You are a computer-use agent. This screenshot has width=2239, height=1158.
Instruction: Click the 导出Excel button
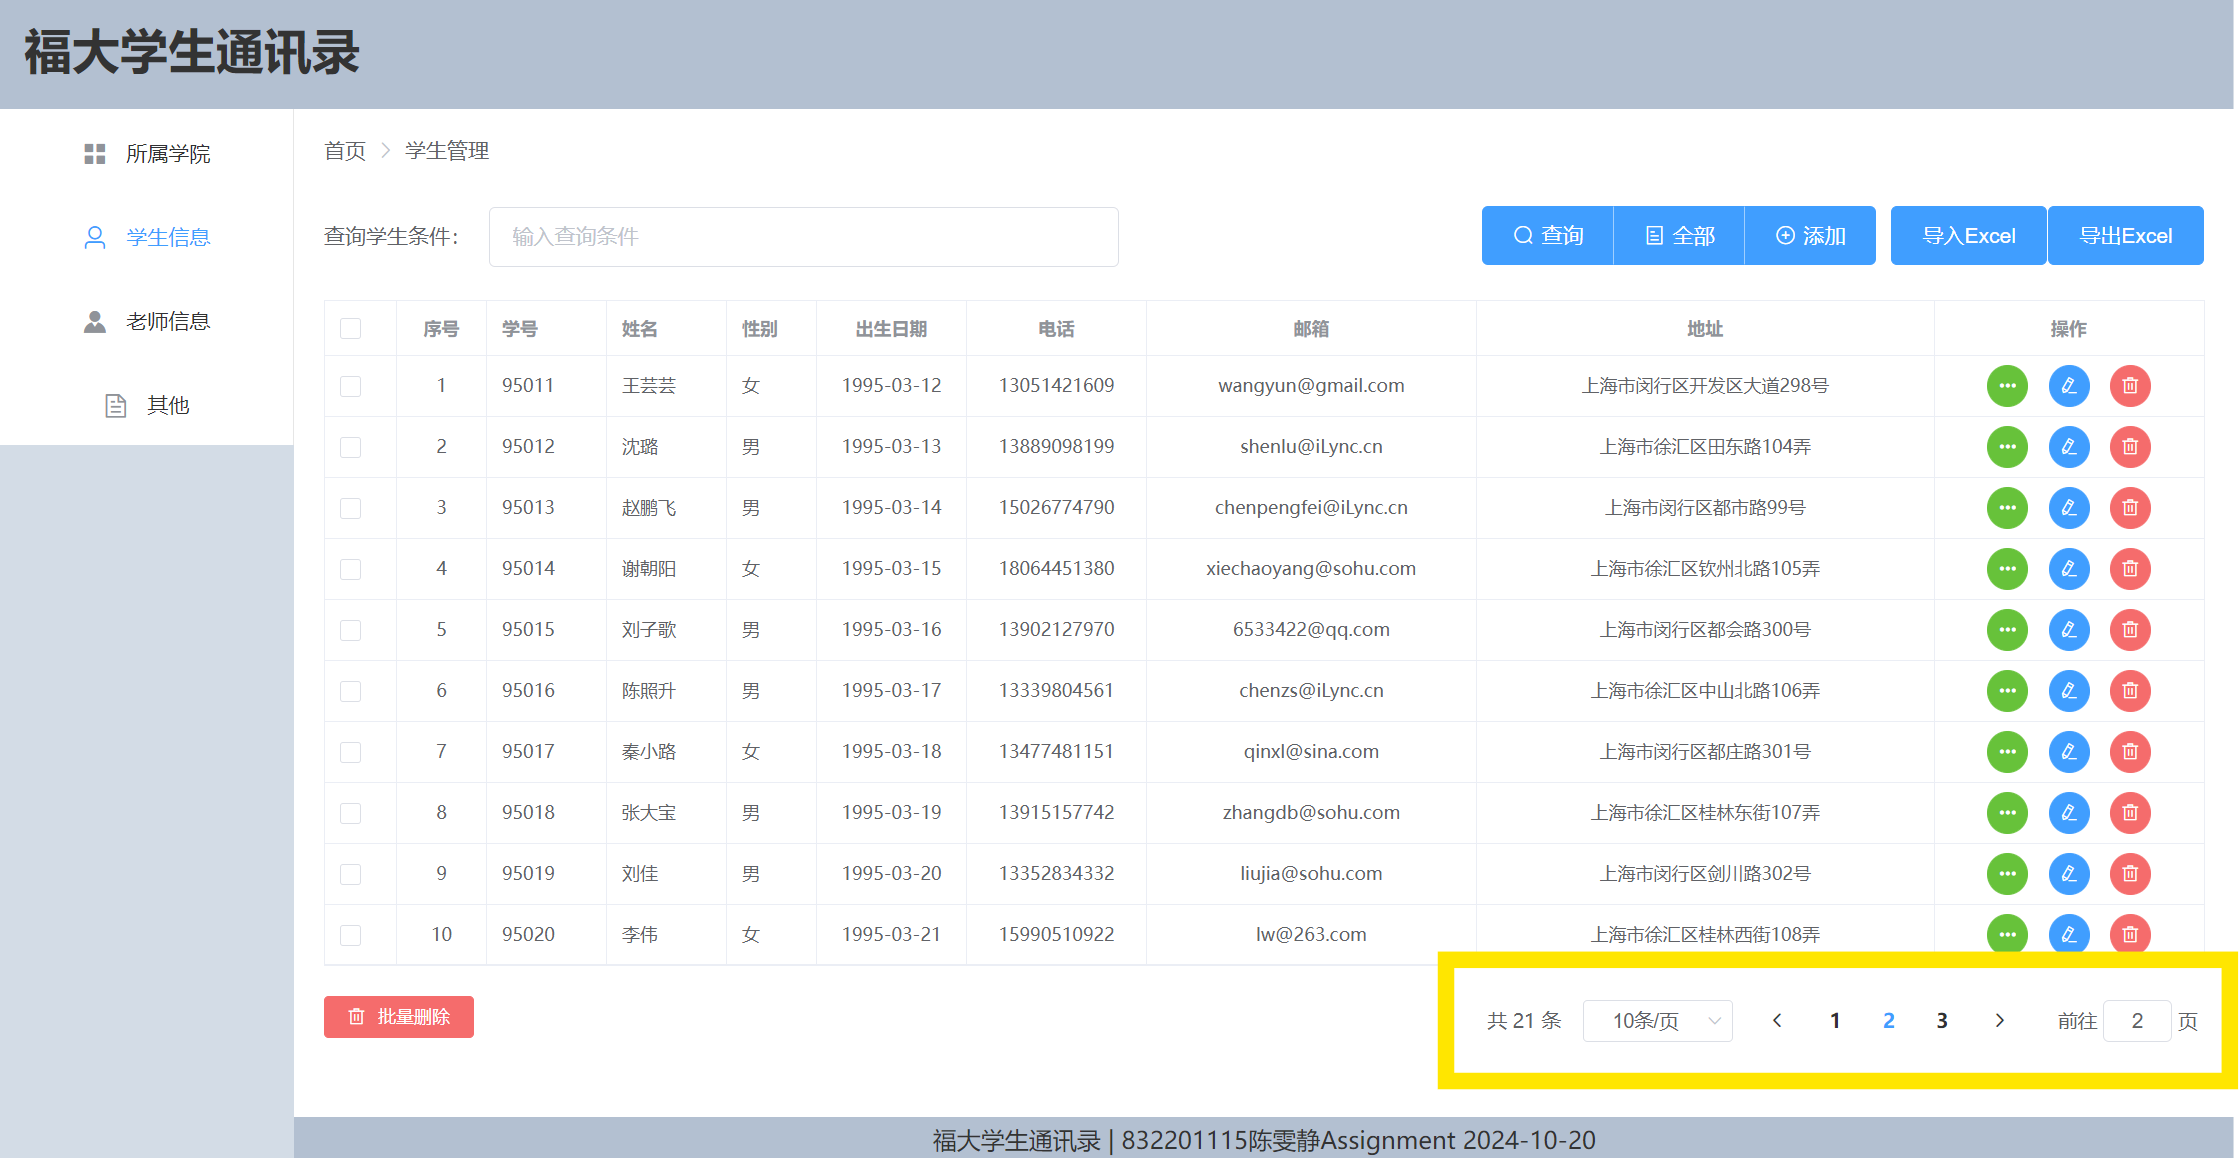[x=2125, y=236]
